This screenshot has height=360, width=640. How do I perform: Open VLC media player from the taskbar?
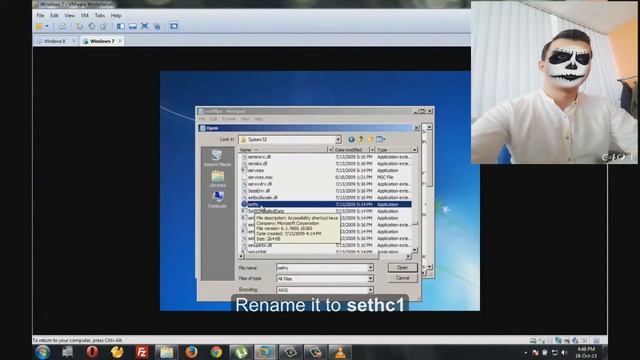340,352
